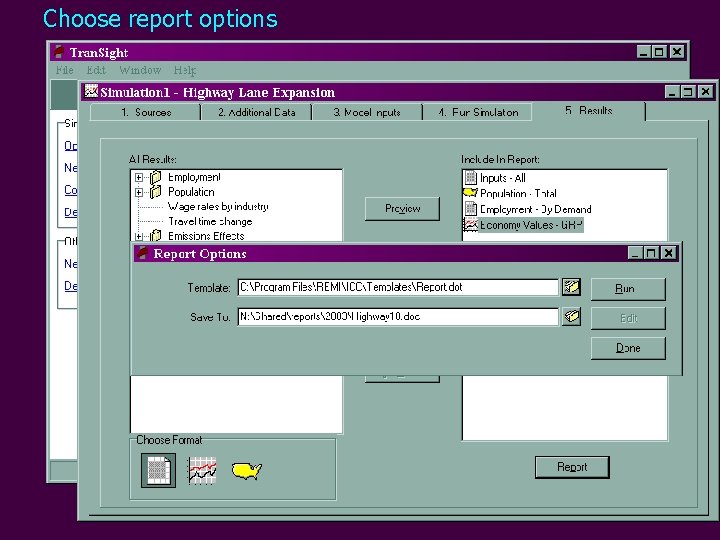Select Employment - By Demand list entry
The height and width of the screenshot is (540, 720).
click(x=535, y=209)
